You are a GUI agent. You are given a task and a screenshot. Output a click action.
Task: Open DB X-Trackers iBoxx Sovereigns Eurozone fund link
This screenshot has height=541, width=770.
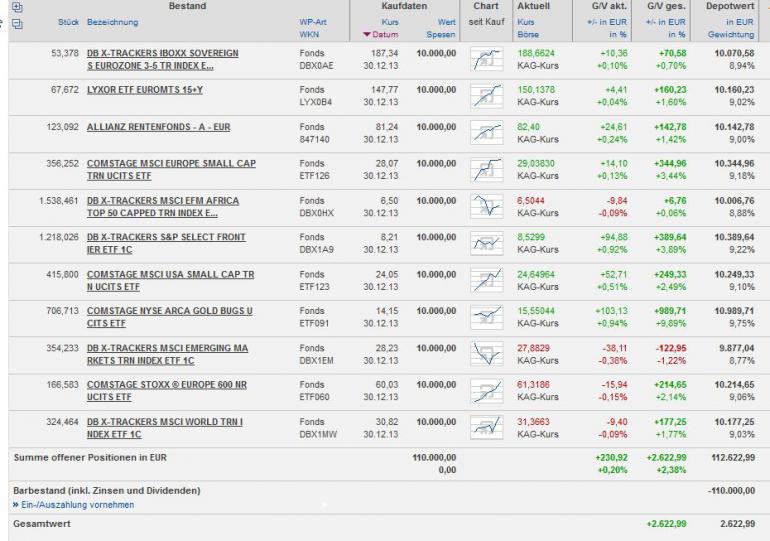[163, 59]
